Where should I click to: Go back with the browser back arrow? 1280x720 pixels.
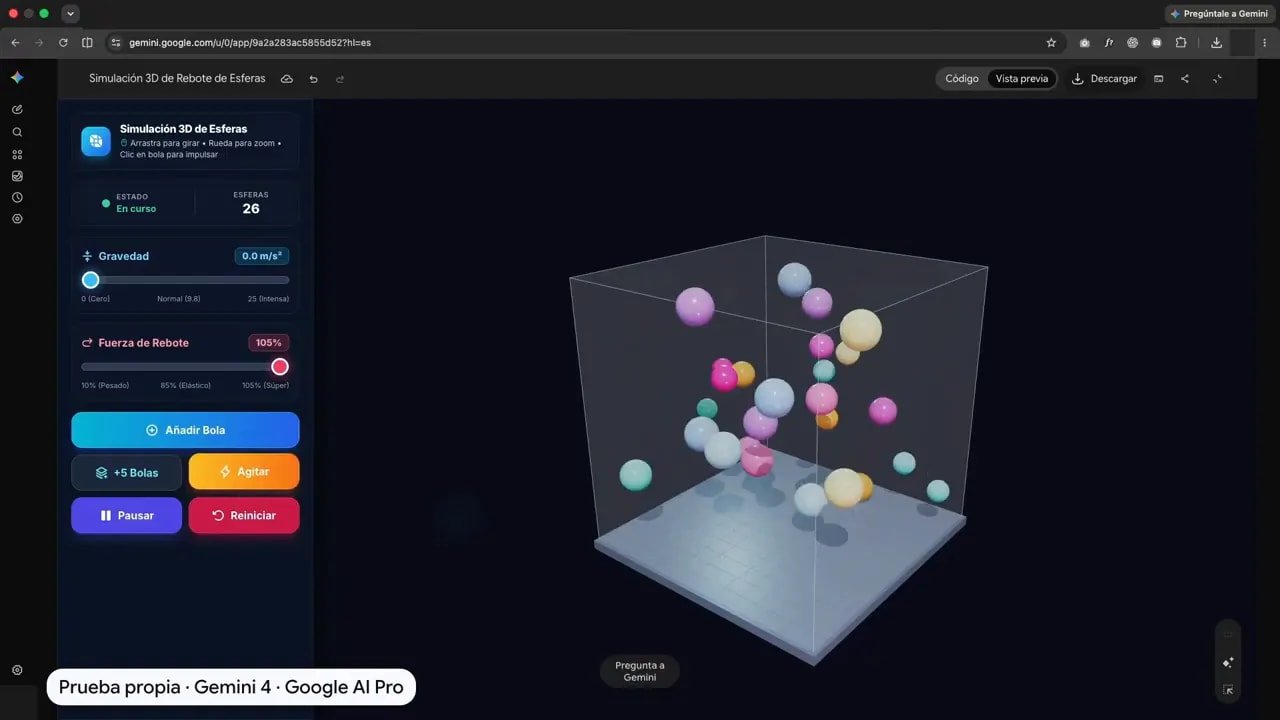(15, 43)
